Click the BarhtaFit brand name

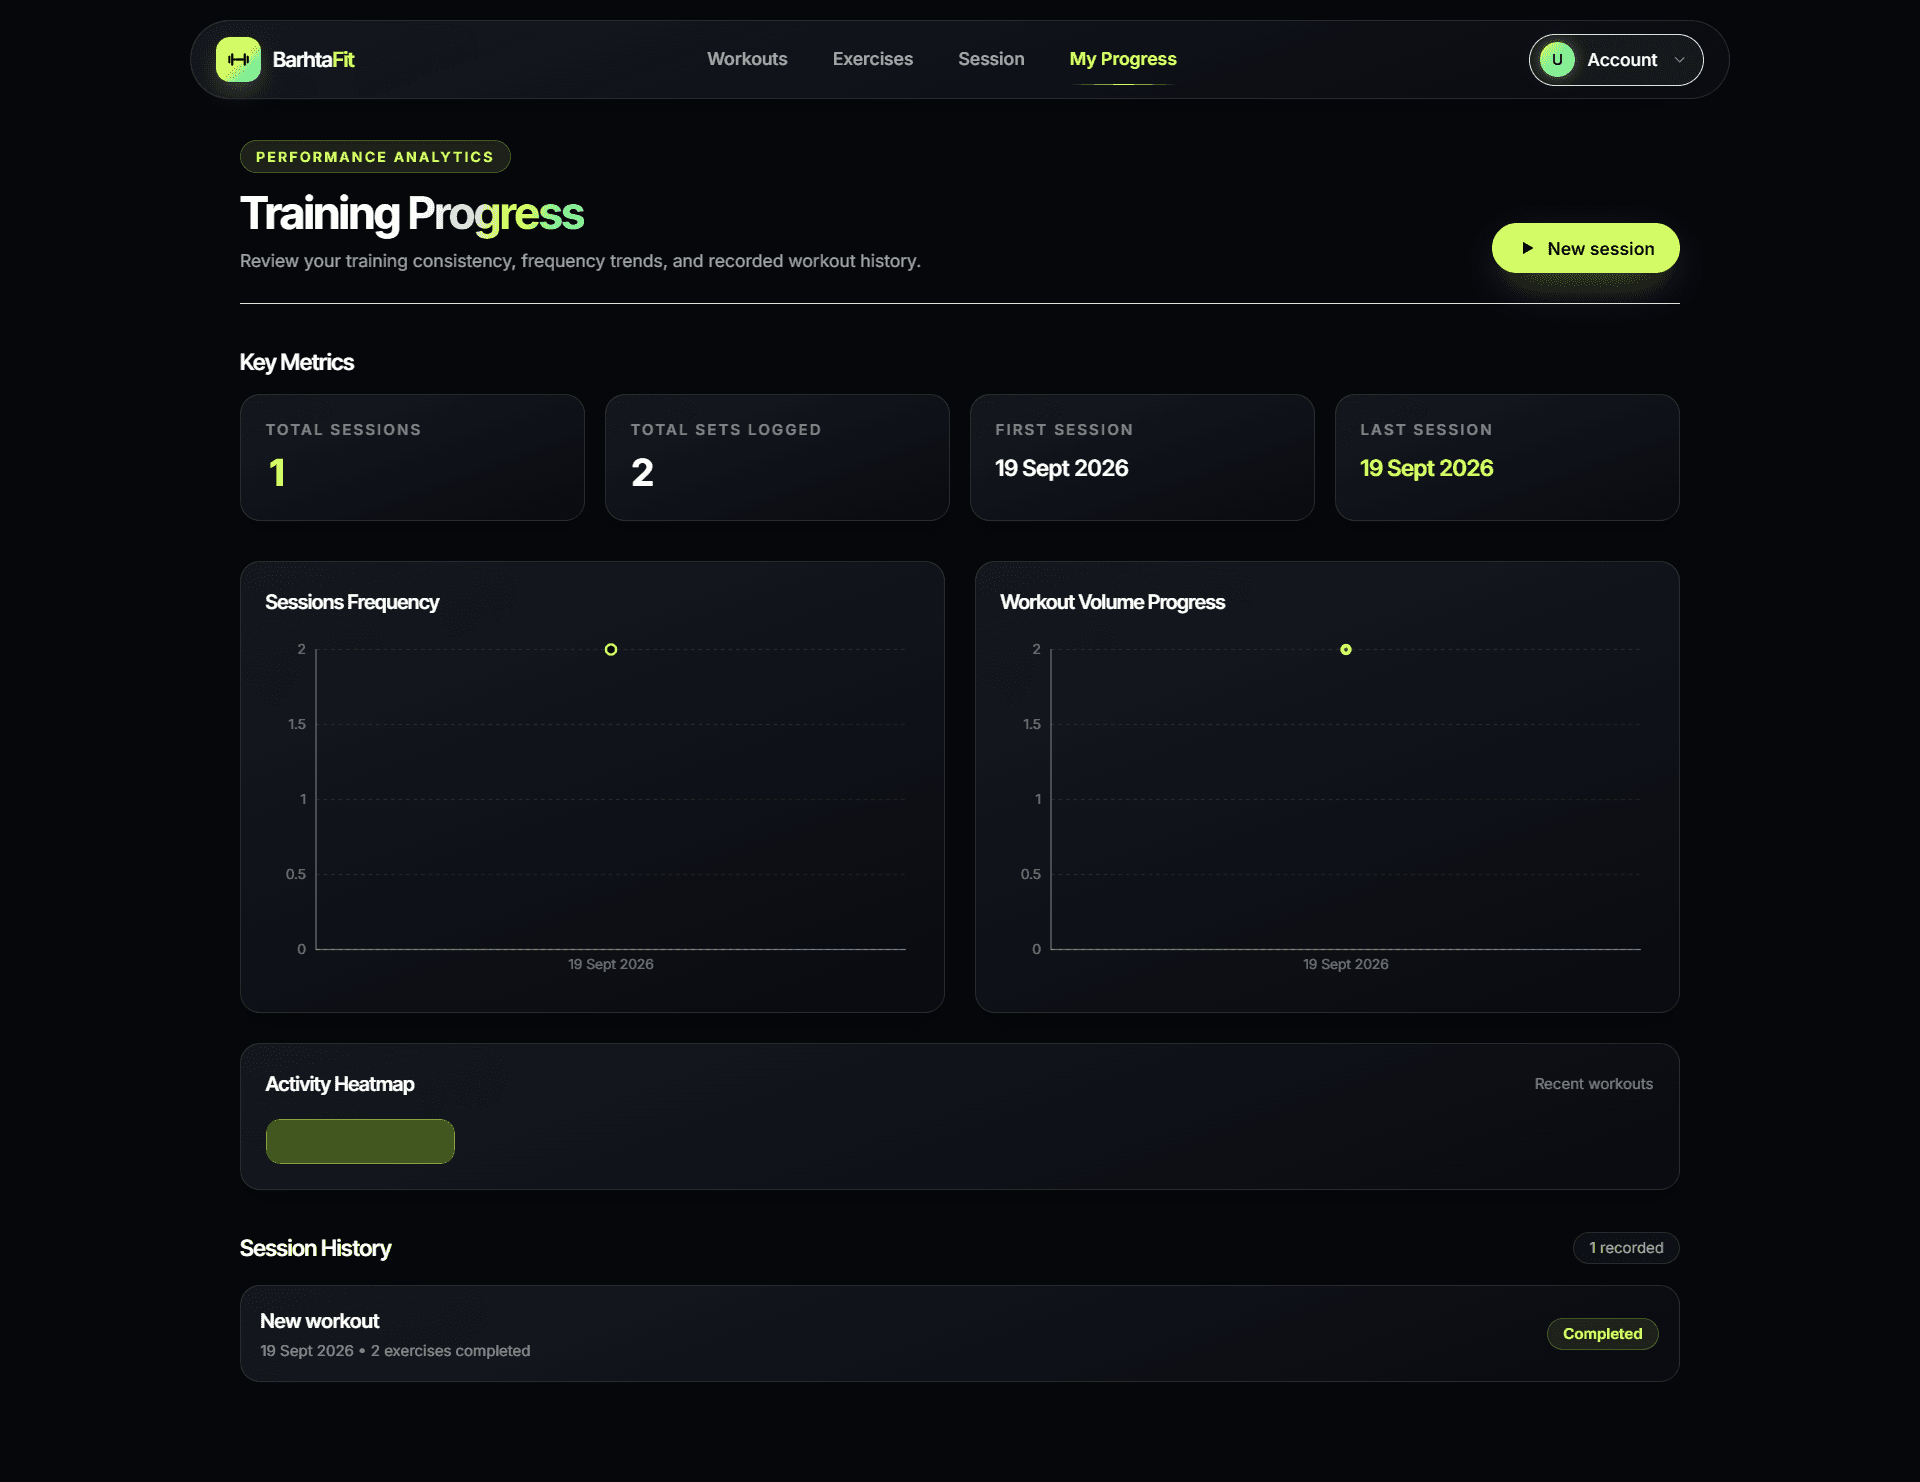tap(313, 60)
